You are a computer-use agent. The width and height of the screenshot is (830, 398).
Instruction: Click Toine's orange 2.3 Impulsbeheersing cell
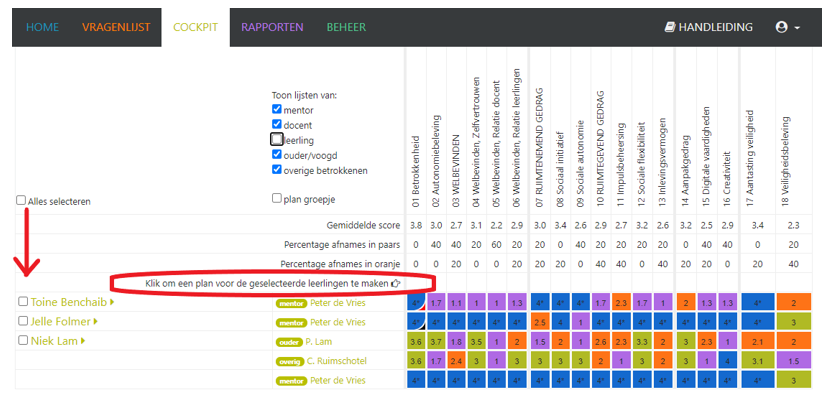pyautogui.click(x=621, y=303)
